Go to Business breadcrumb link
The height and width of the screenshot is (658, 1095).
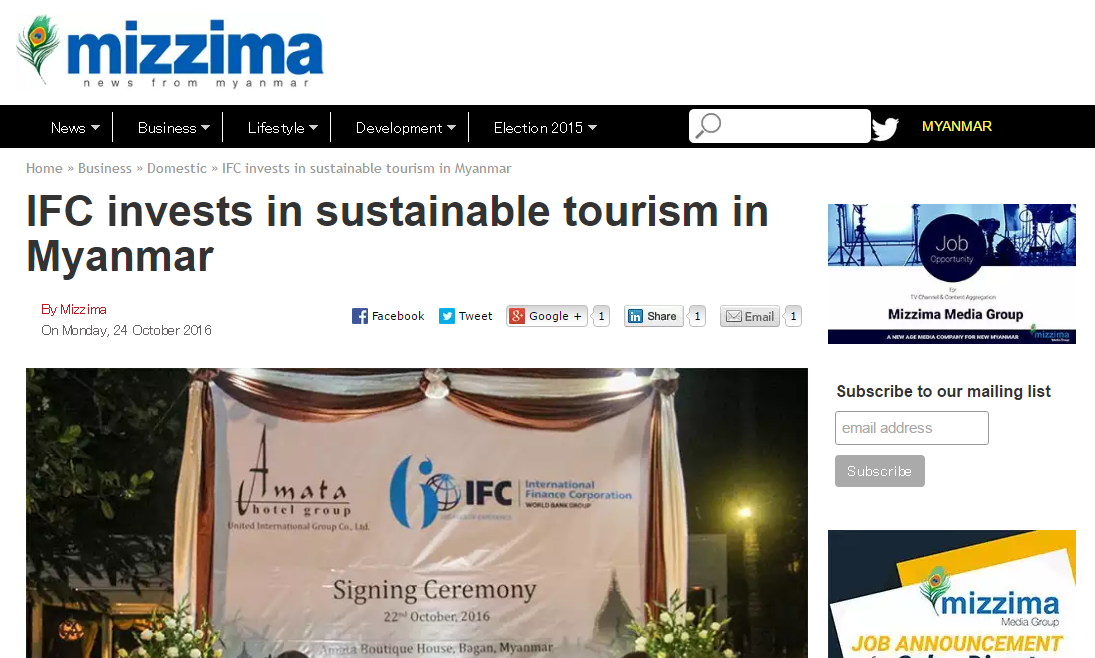[x=105, y=168]
